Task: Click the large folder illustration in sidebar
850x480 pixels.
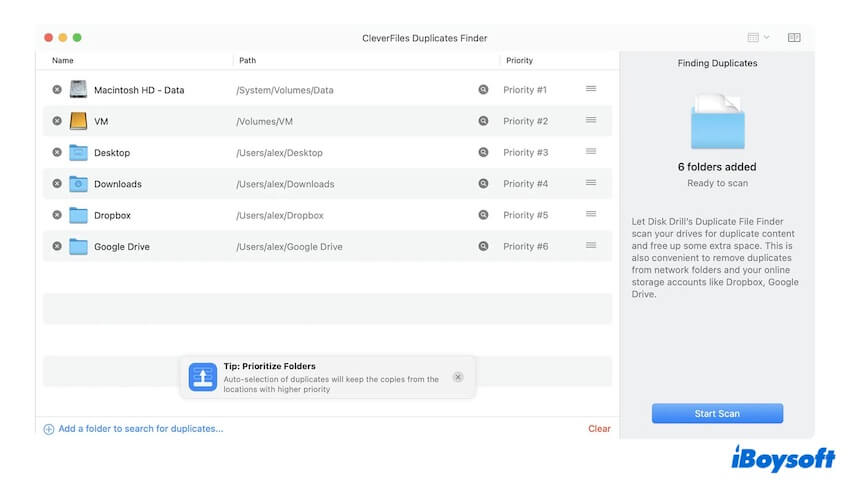Action: (x=717, y=121)
